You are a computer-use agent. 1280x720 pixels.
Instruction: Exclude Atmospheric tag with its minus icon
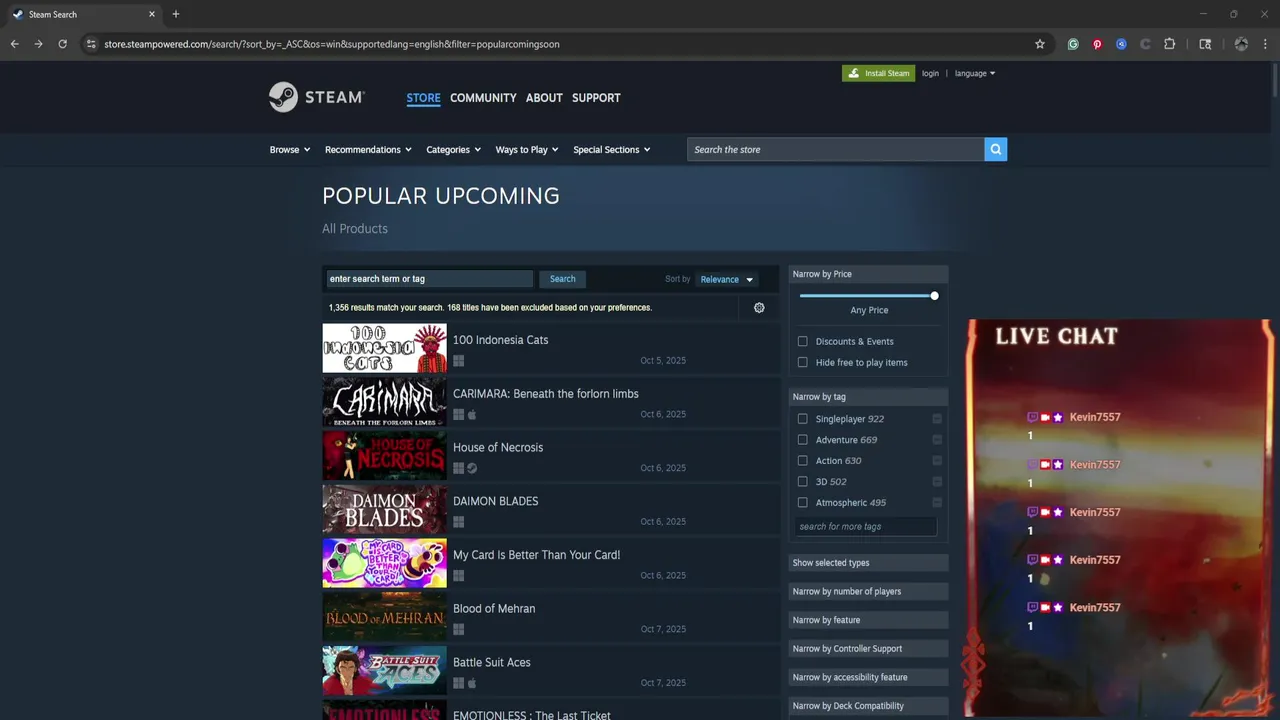(937, 503)
